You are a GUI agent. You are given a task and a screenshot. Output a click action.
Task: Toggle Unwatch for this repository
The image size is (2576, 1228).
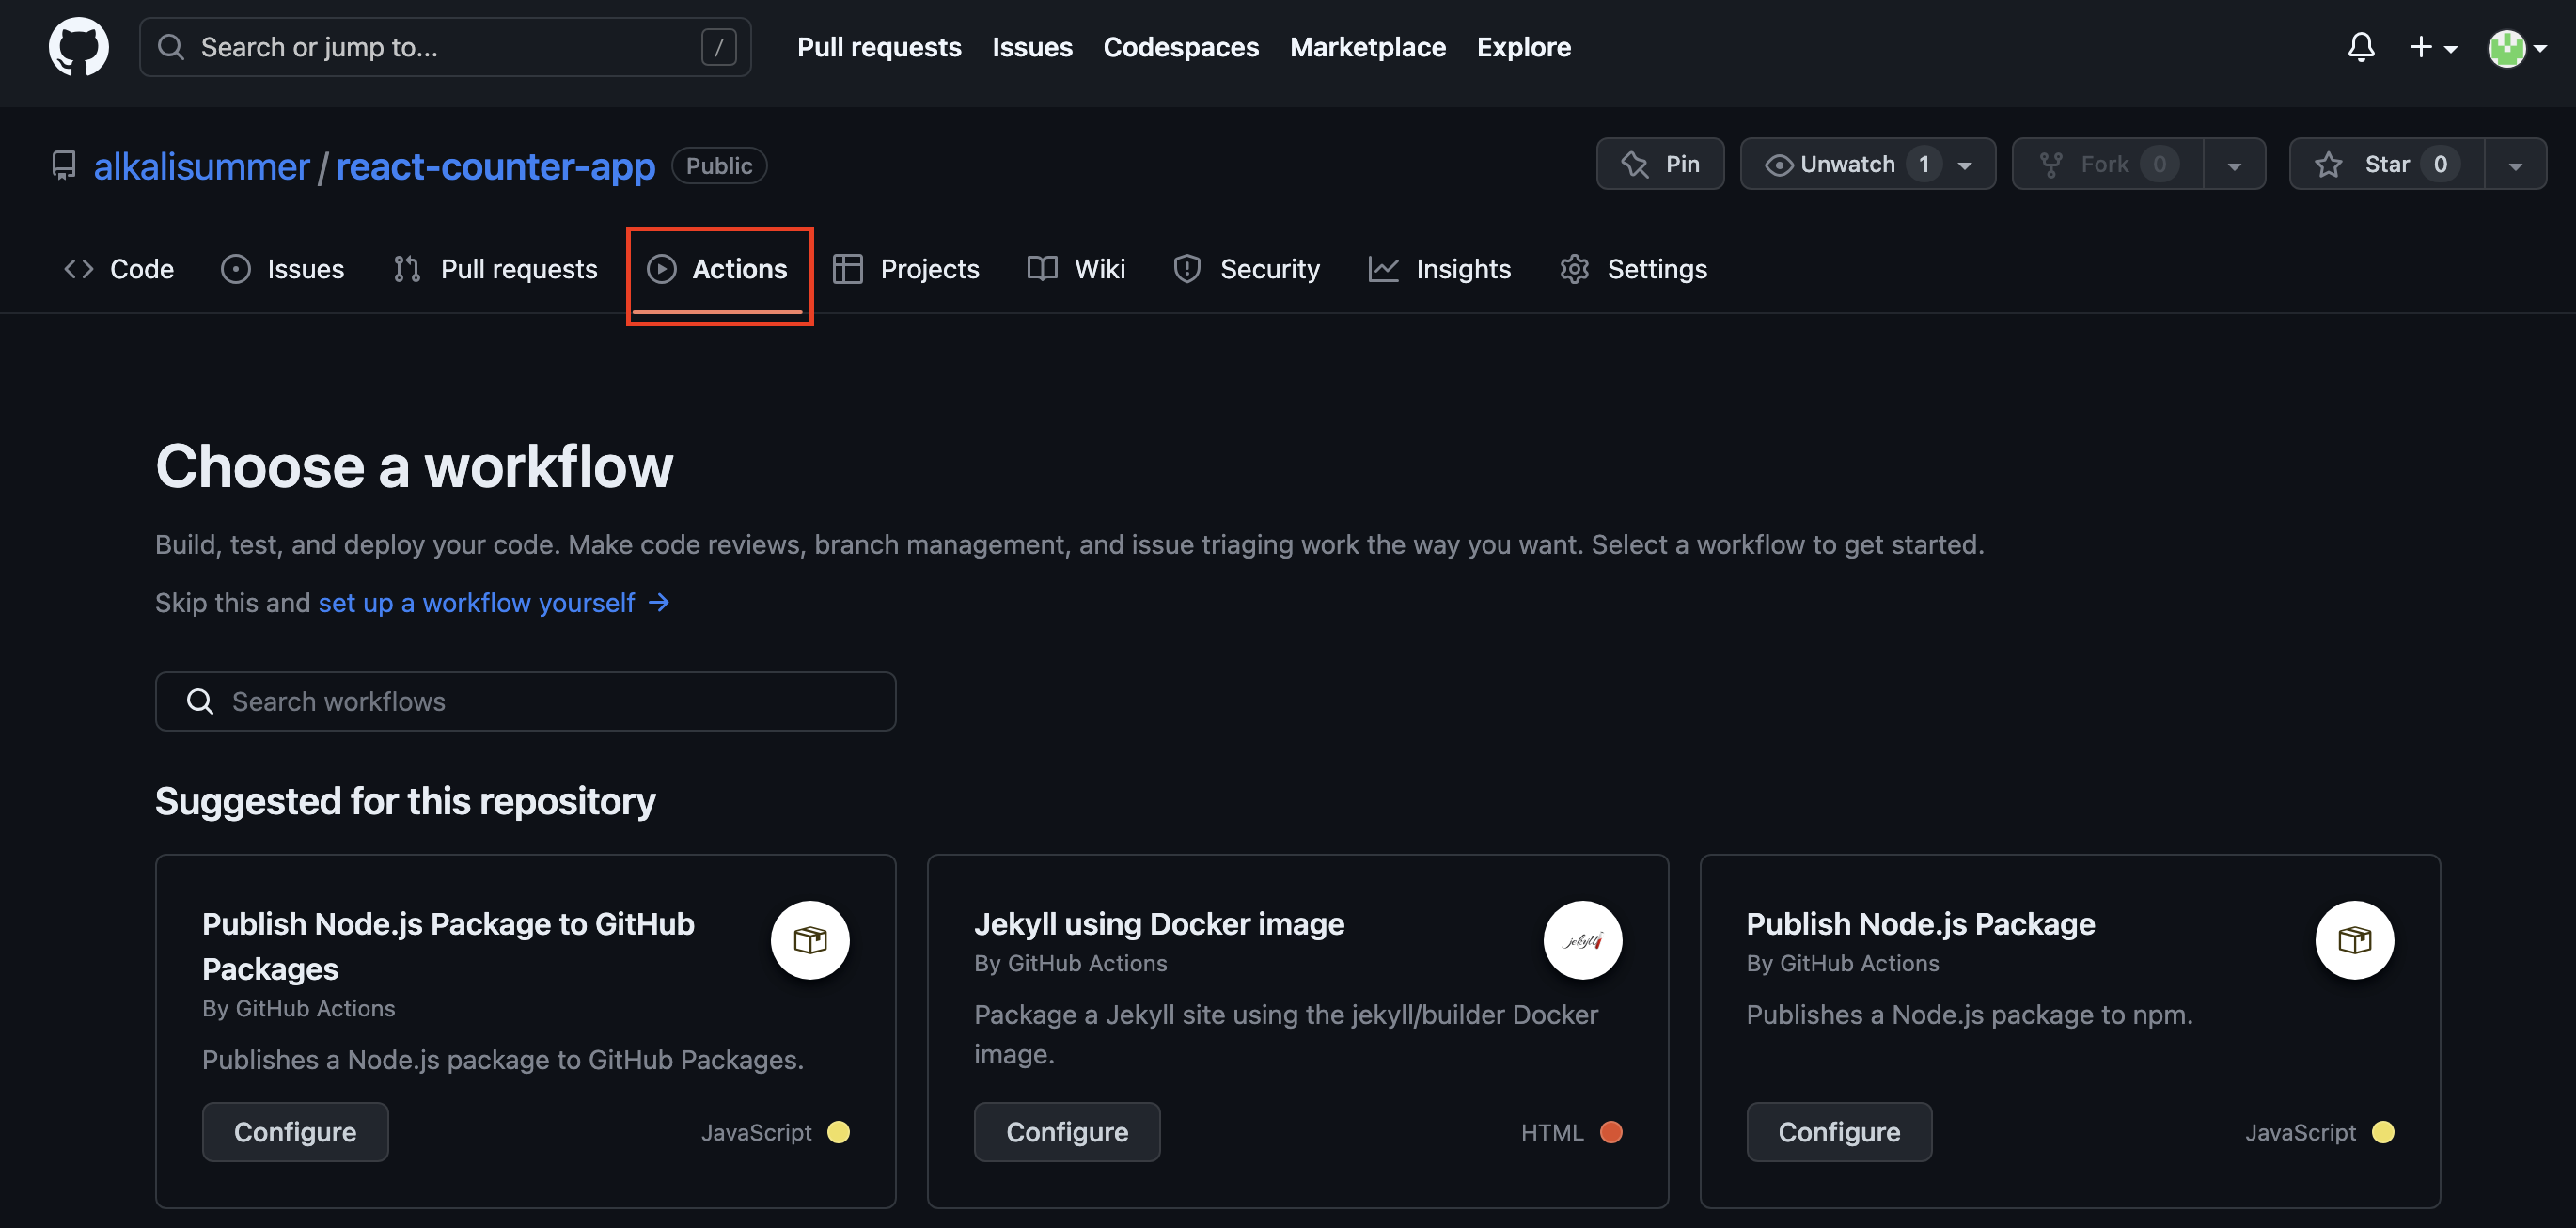(1846, 164)
